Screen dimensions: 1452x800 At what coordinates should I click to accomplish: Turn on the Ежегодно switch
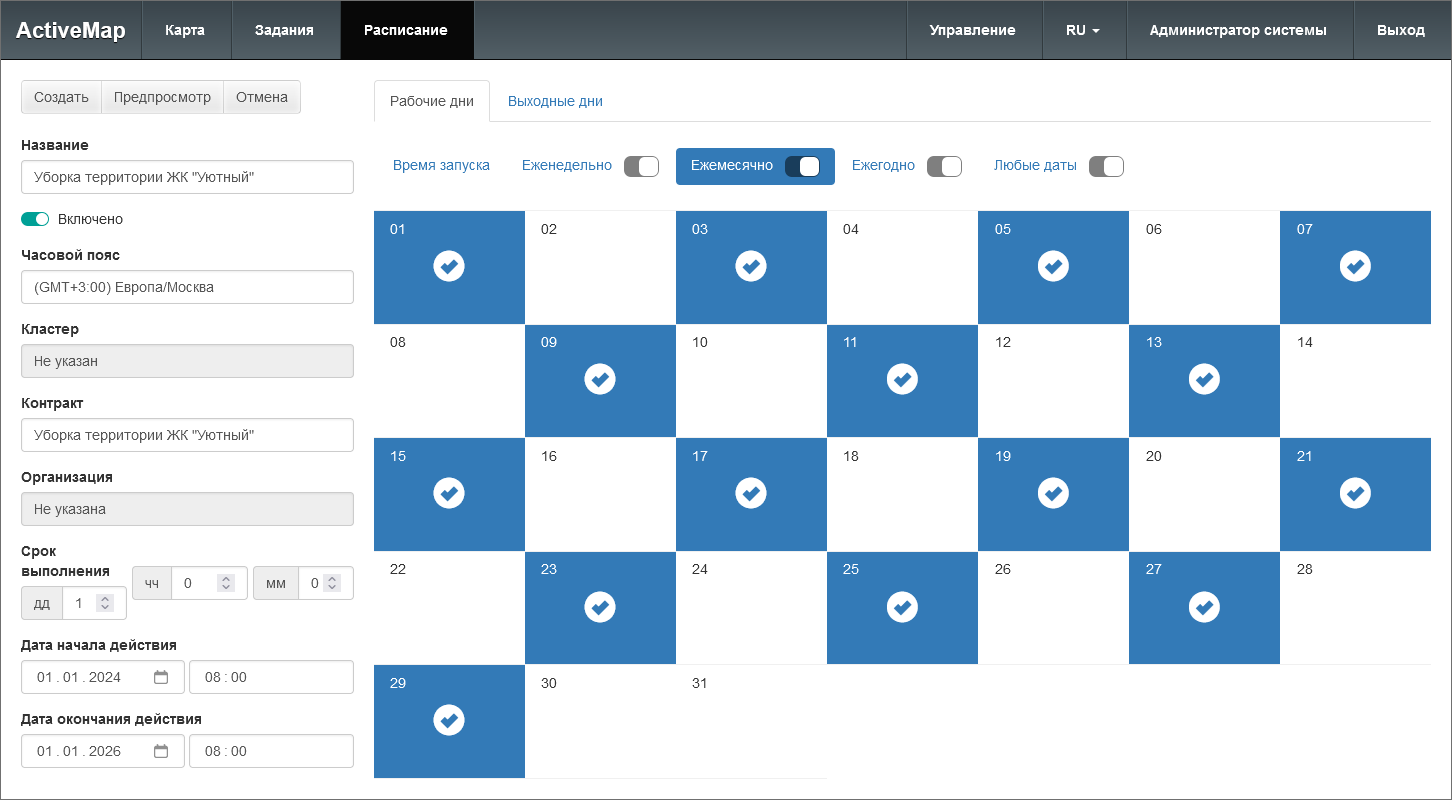(x=944, y=166)
